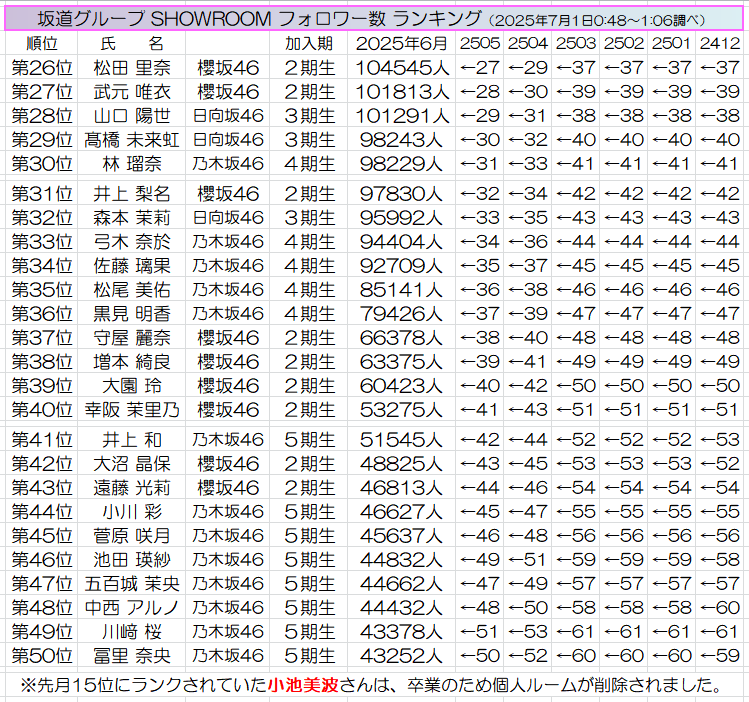Click the name 小川 彩

(x=132, y=511)
